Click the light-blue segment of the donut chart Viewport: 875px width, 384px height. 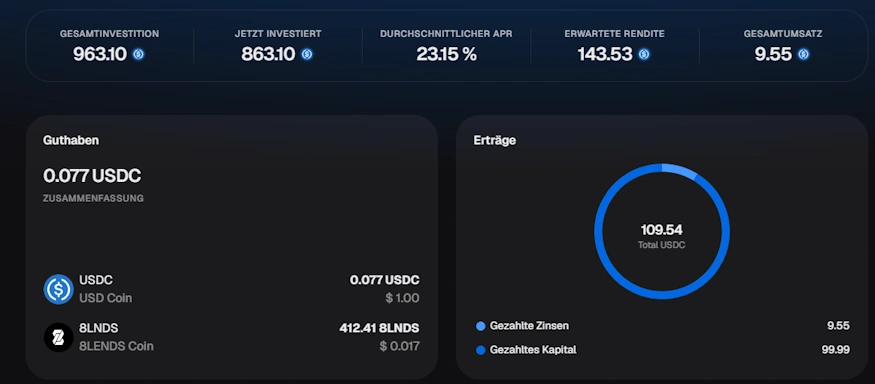680,170
